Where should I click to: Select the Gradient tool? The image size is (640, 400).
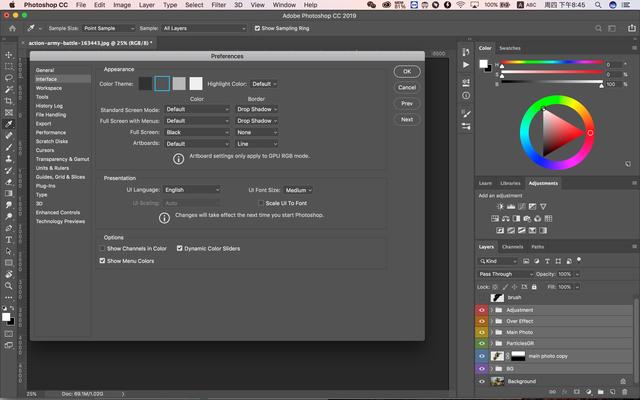click(x=9, y=193)
